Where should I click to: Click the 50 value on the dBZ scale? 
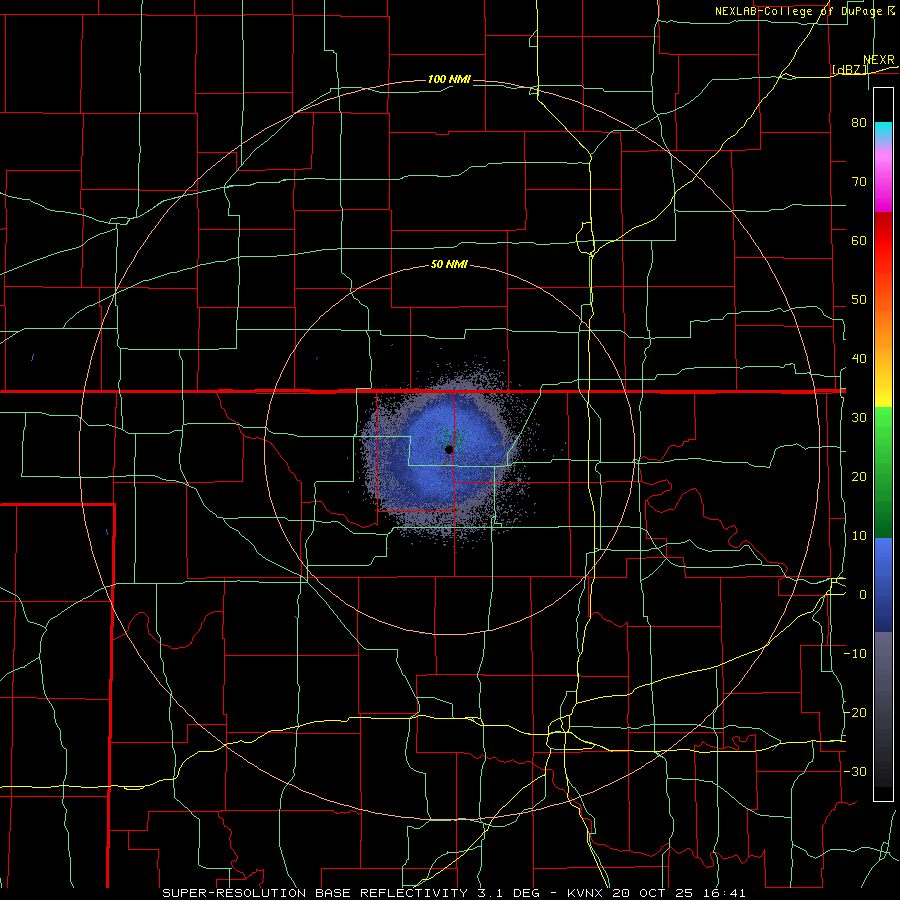859,300
